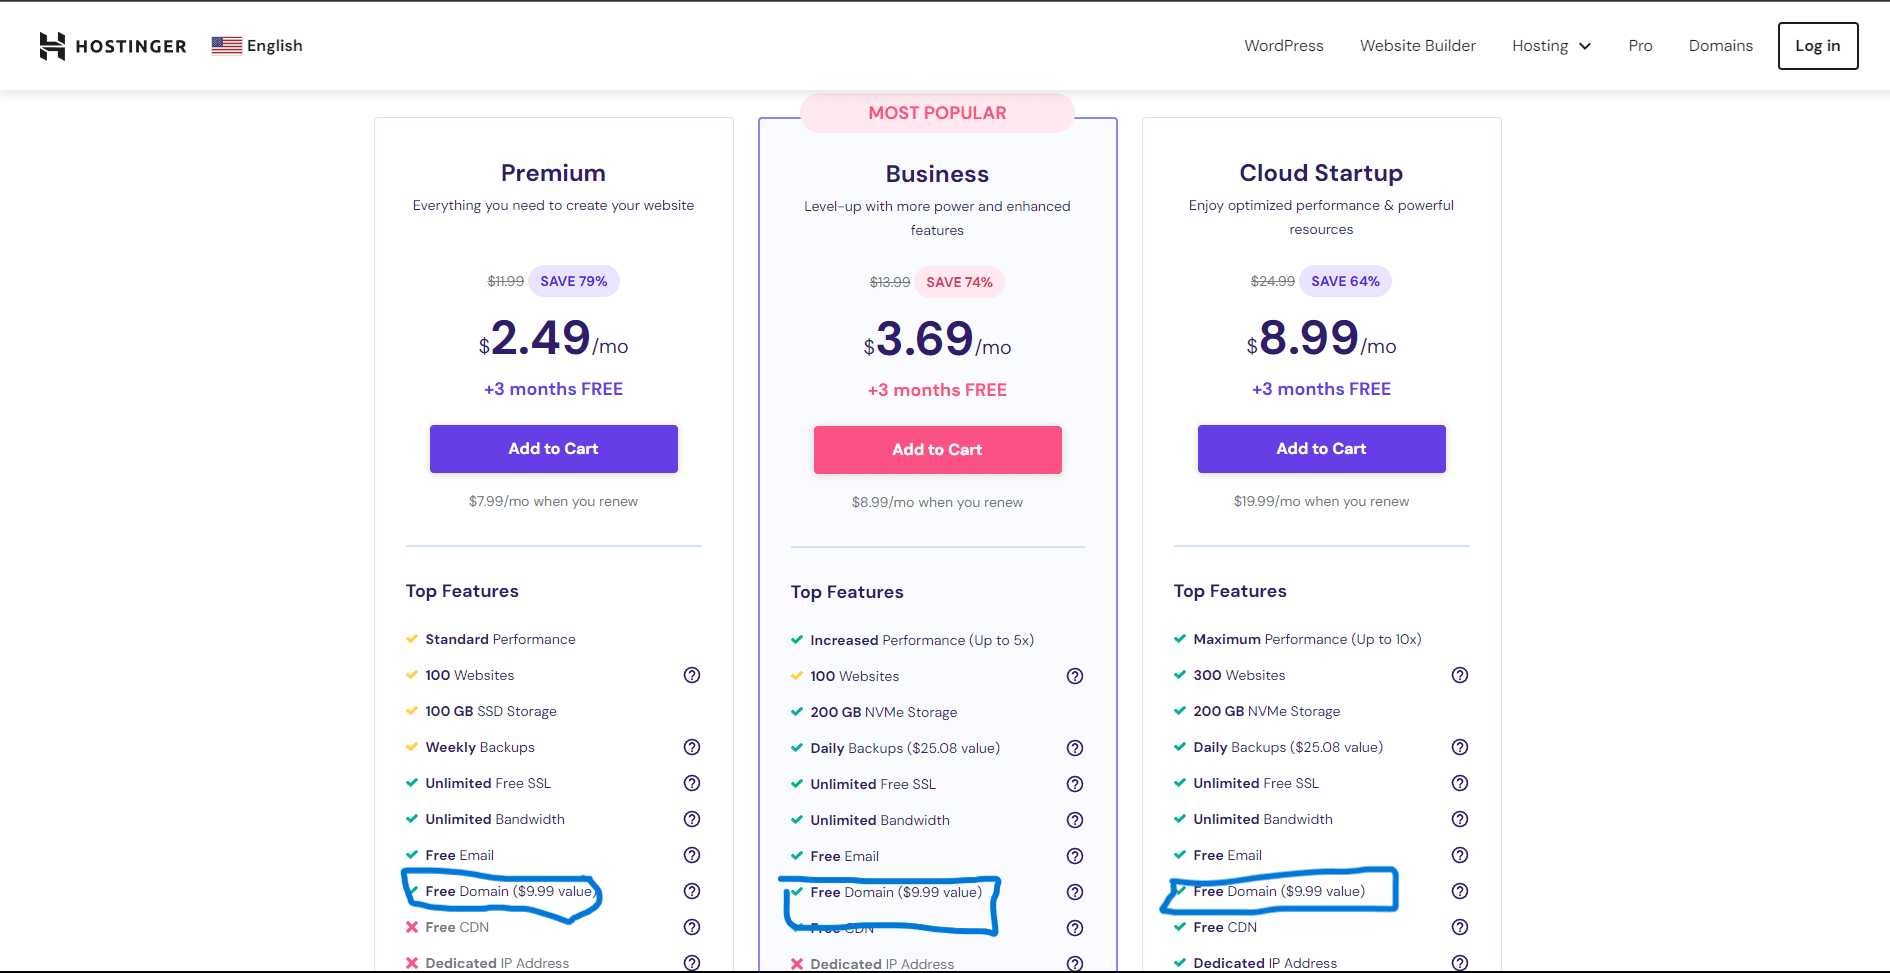The width and height of the screenshot is (1890, 973).
Task: Click the question icon beside Weekly Backups
Action: click(x=691, y=747)
